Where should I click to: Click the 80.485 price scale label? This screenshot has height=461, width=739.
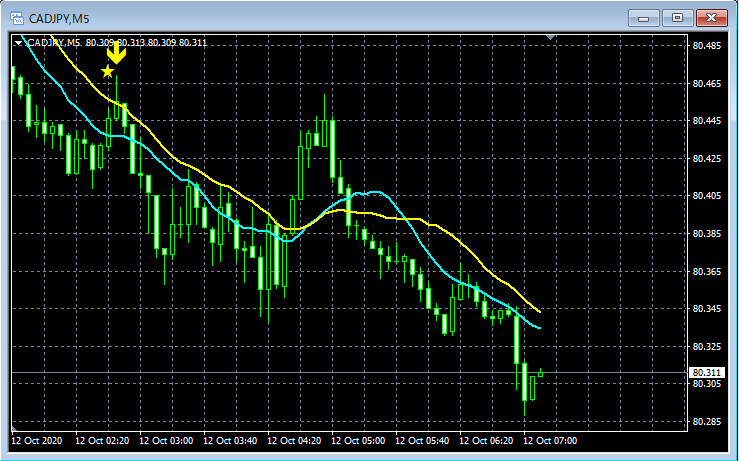pos(706,46)
